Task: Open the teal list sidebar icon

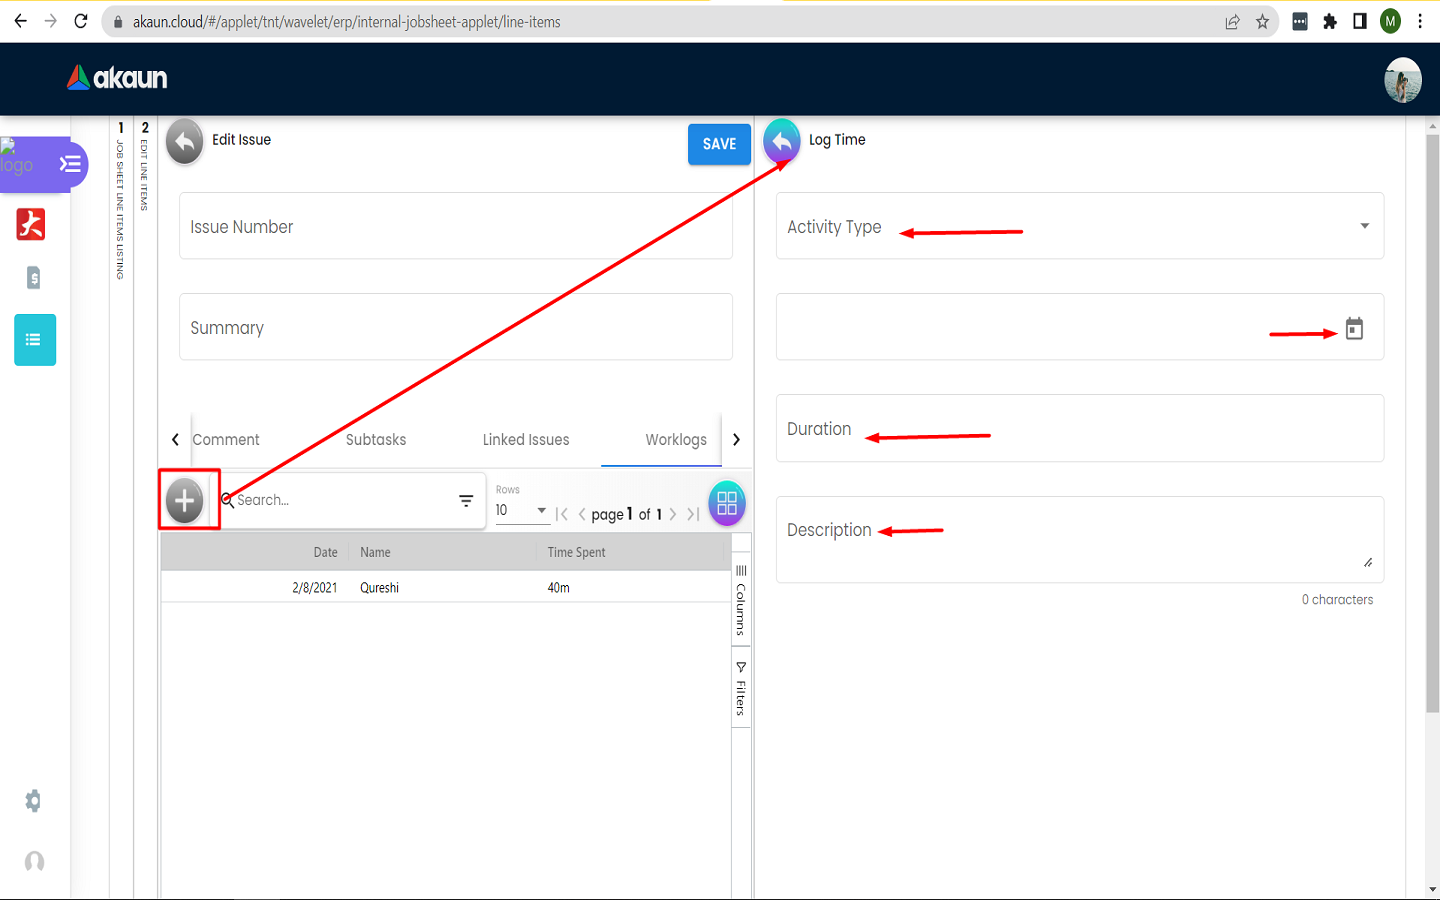Action: coord(35,340)
